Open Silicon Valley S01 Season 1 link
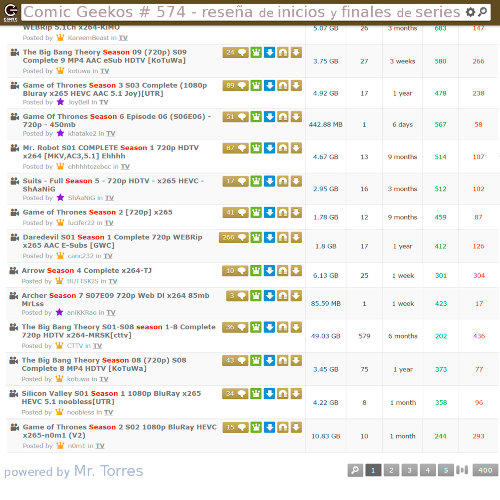Screen dimensions: 500x500 pos(111,397)
